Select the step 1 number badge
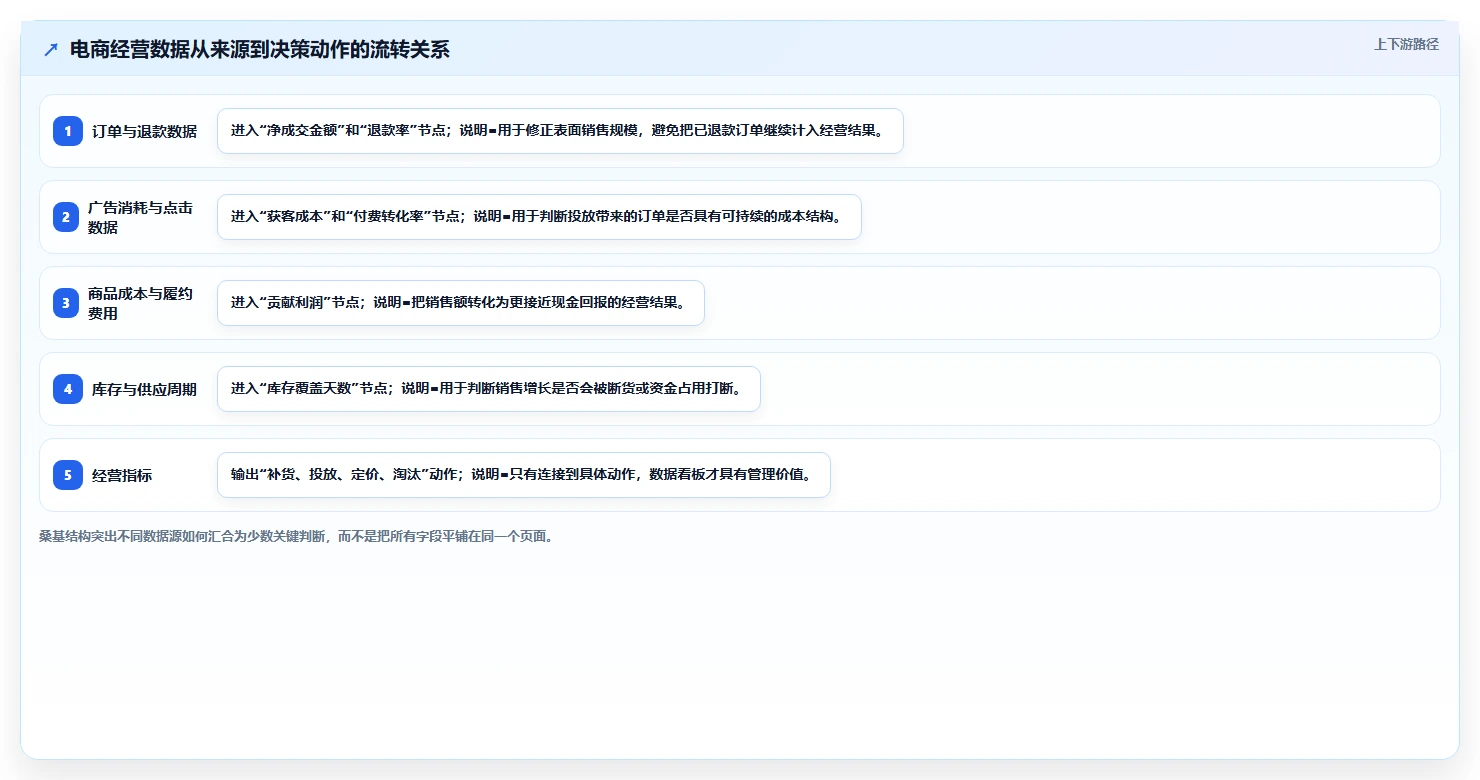1480x780 pixels. [68, 131]
